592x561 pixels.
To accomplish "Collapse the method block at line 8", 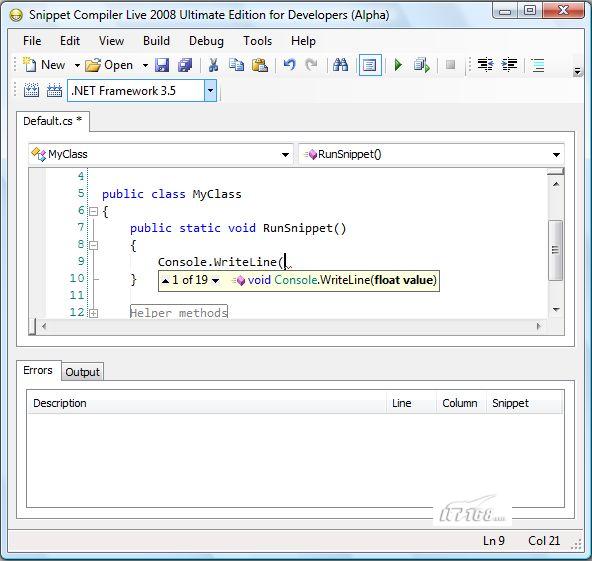I will tap(94, 246).
